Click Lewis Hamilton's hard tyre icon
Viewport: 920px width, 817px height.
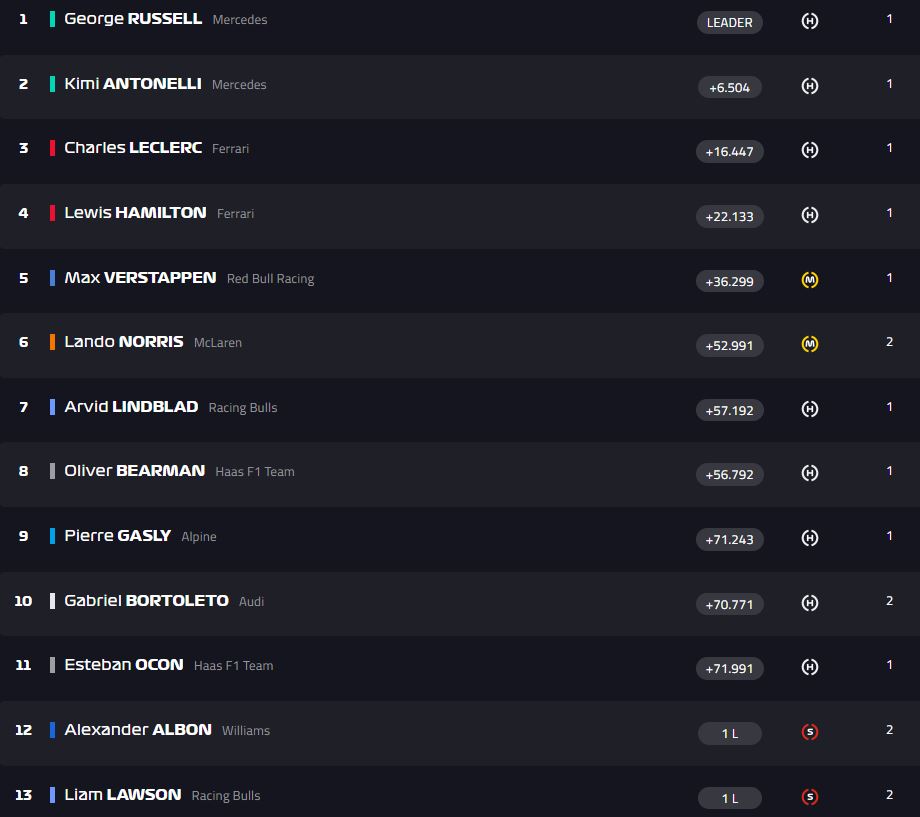(810, 215)
